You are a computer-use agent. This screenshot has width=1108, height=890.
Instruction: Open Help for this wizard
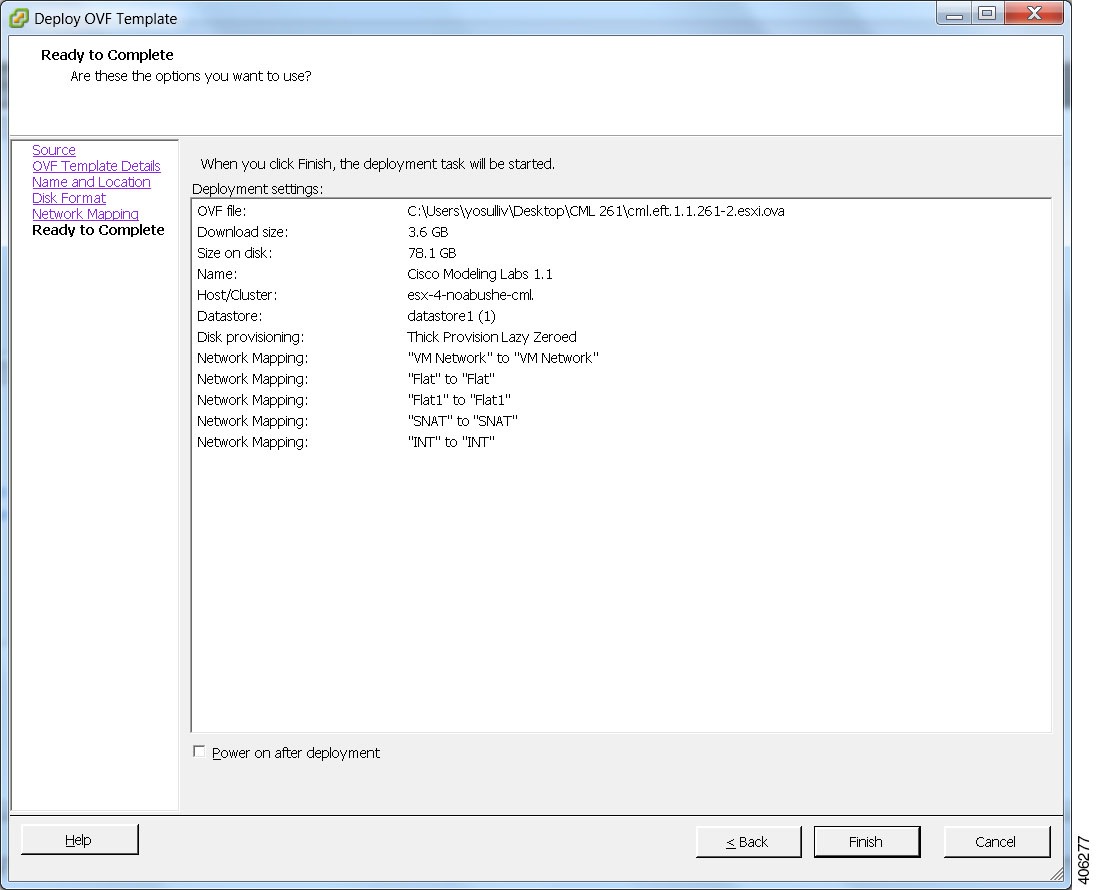pos(79,839)
